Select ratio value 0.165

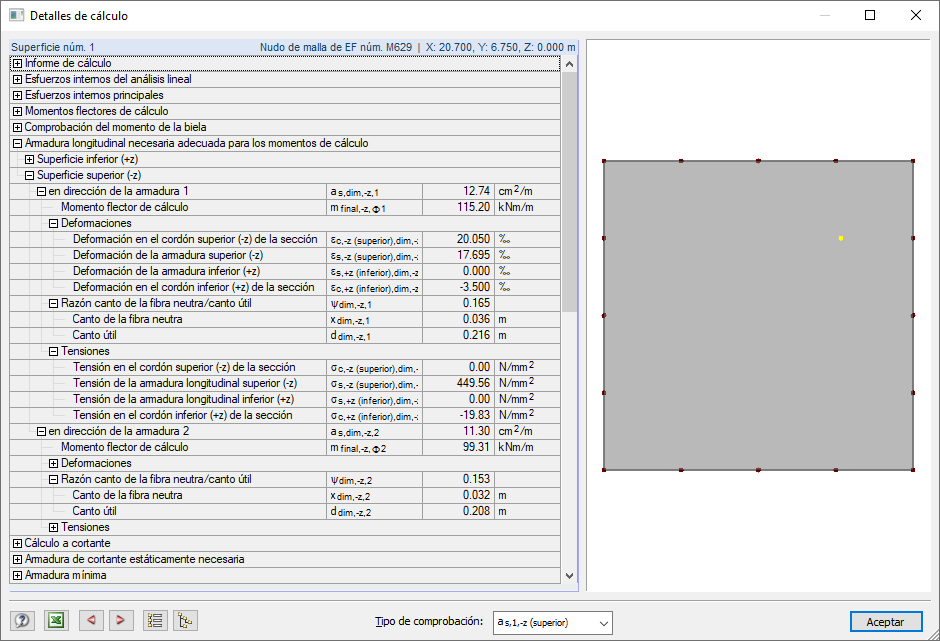[x=458, y=303]
